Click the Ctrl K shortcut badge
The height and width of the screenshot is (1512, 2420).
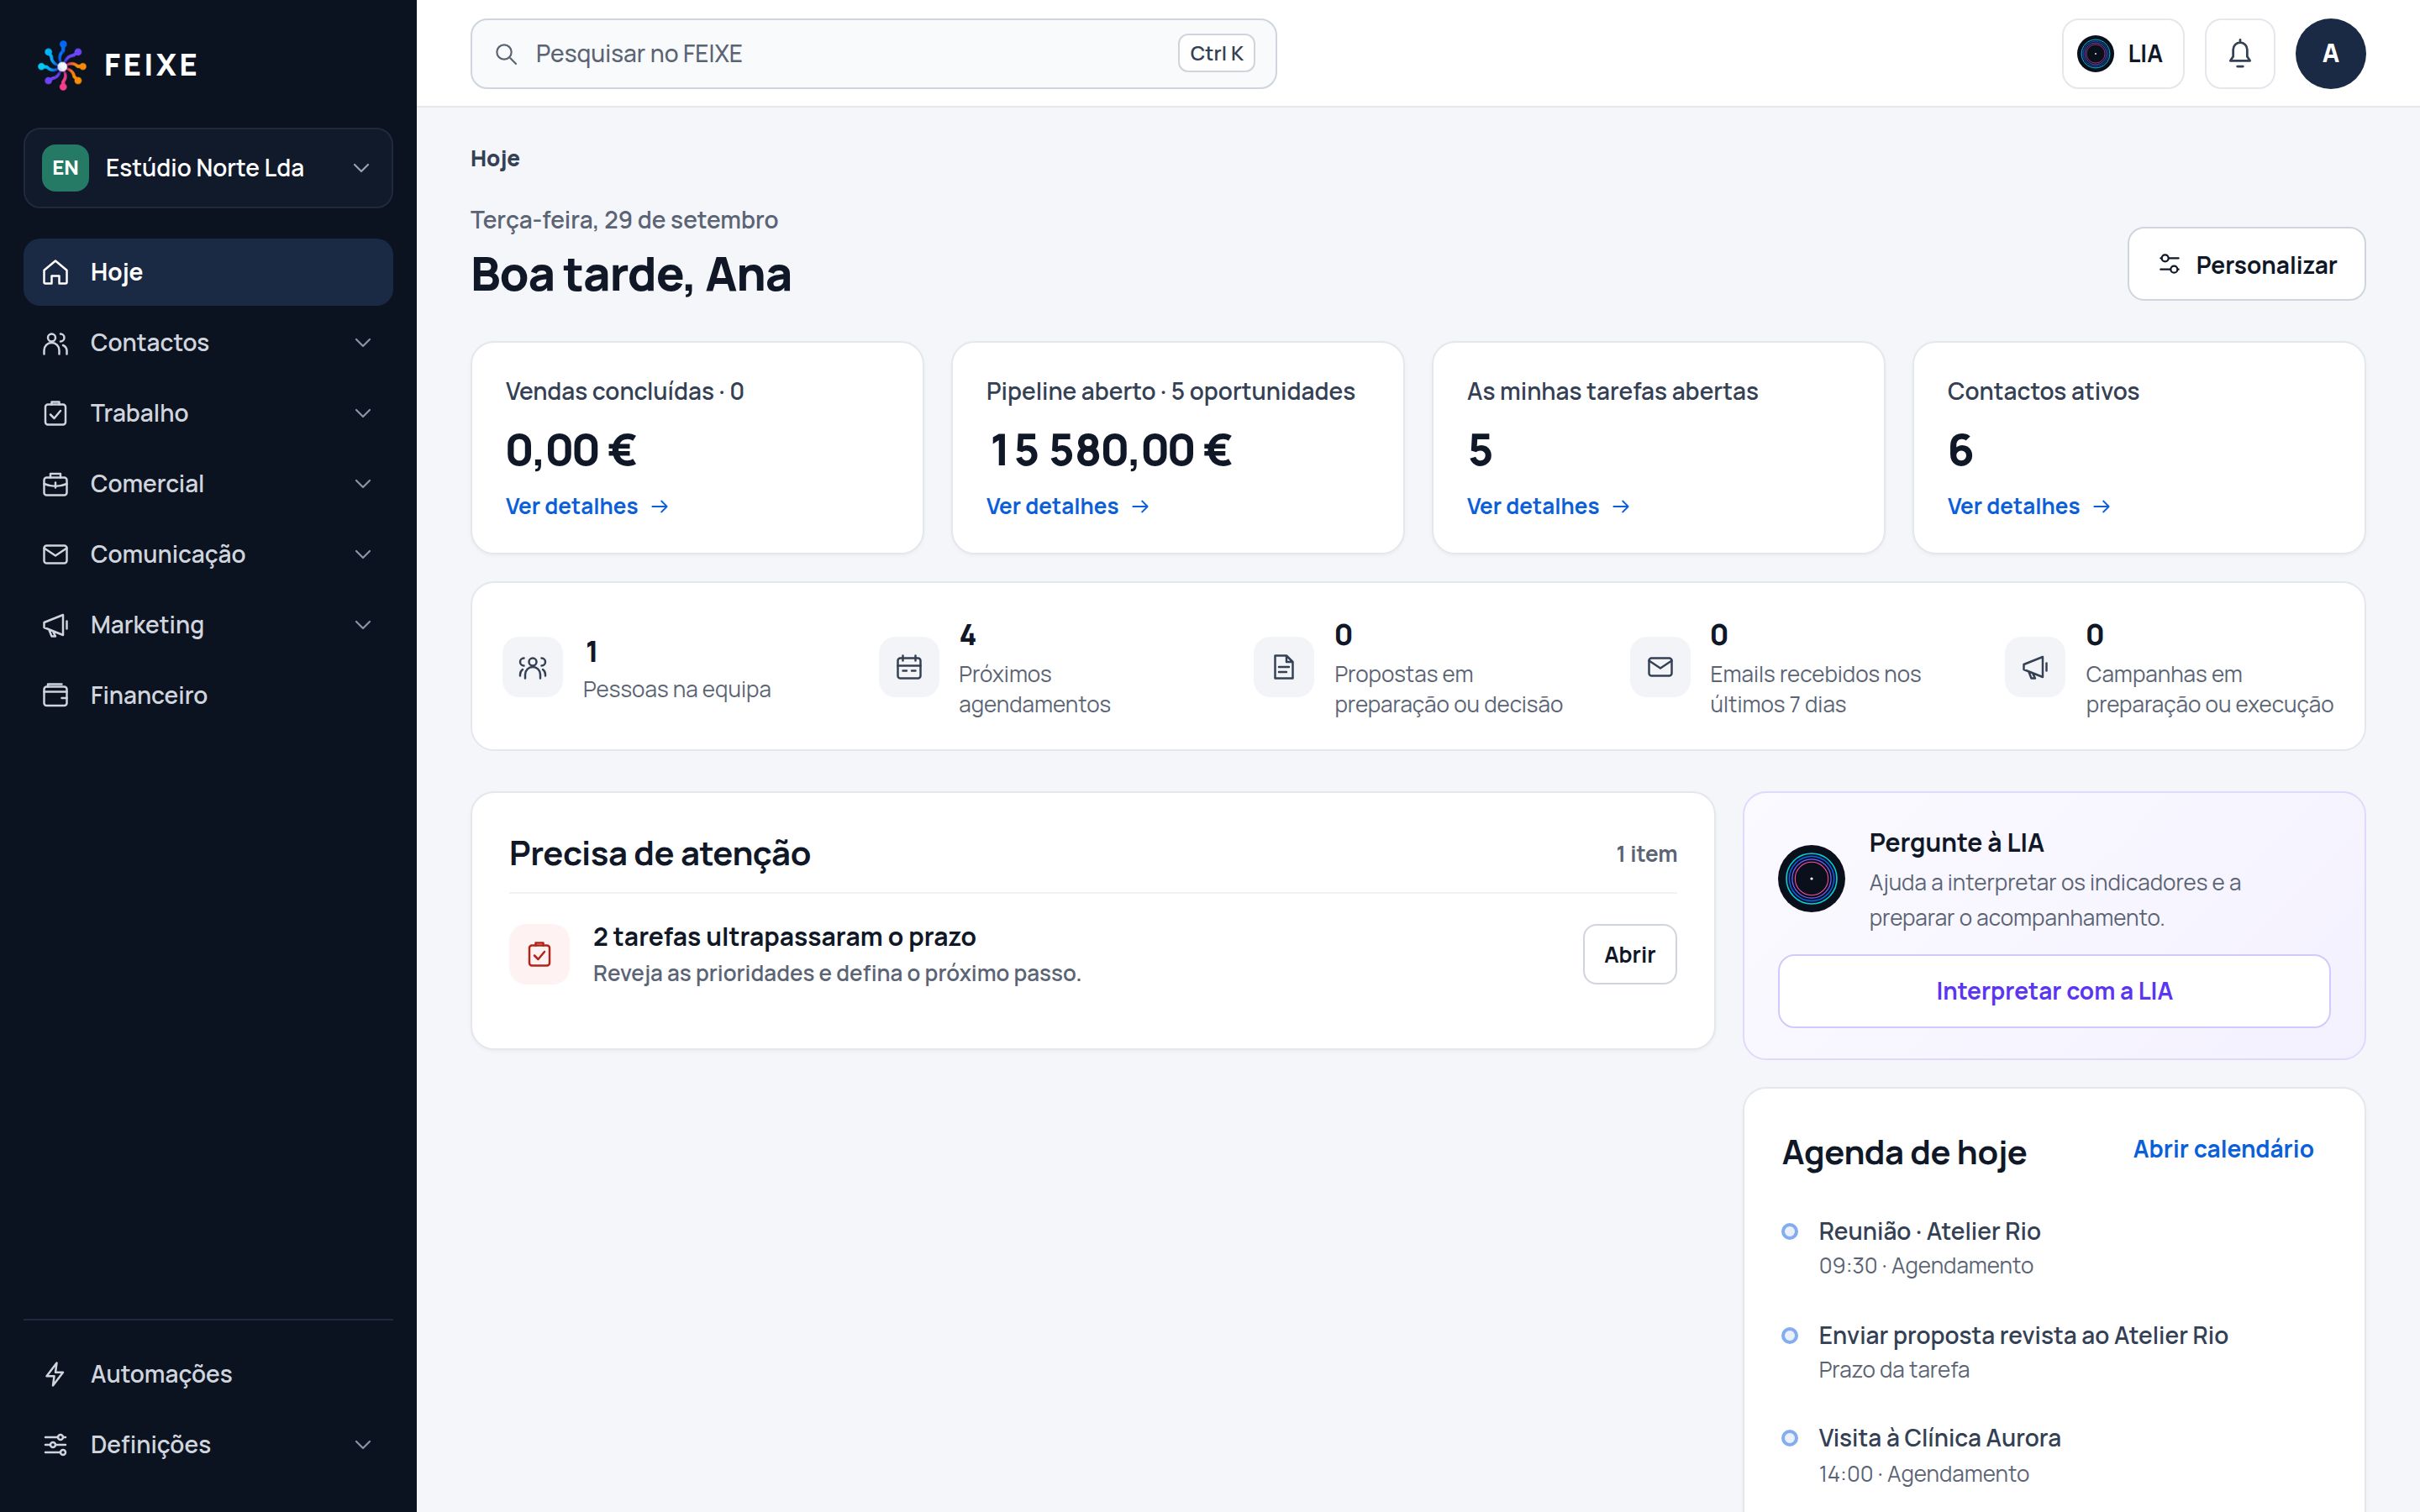1215,54
